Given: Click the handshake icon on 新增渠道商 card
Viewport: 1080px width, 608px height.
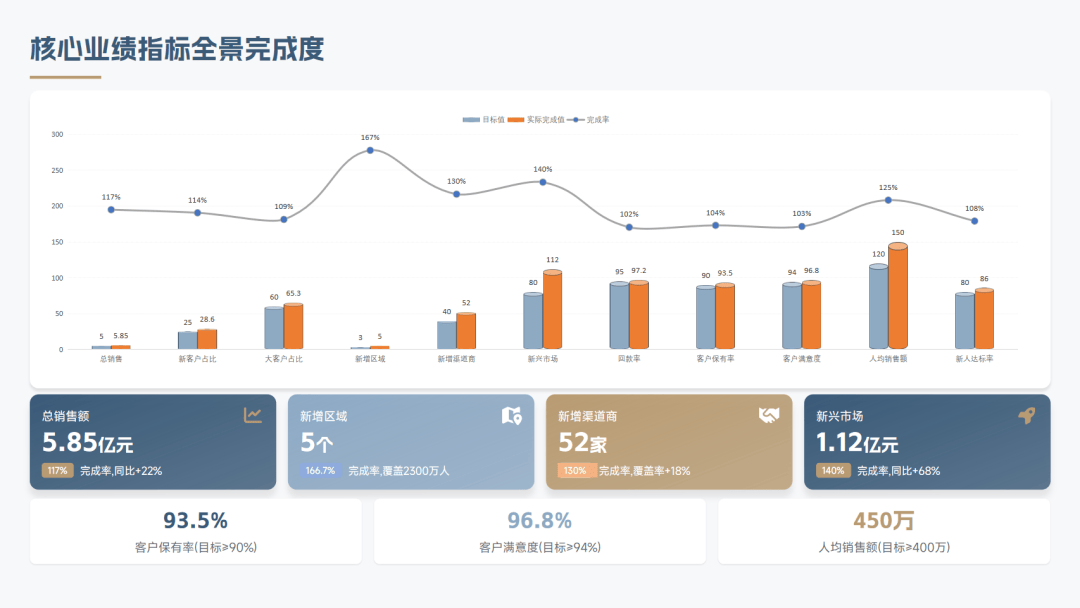Looking at the screenshot, I should pos(769,415).
